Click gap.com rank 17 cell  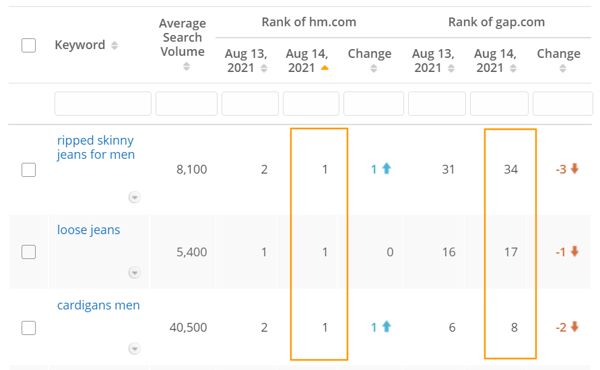pos(510,252)
